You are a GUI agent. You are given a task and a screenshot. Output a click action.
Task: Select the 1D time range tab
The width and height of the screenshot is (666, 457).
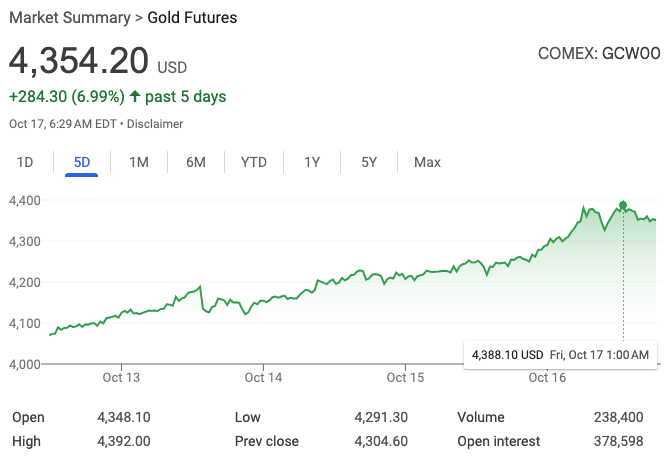[x=26, y=162]
